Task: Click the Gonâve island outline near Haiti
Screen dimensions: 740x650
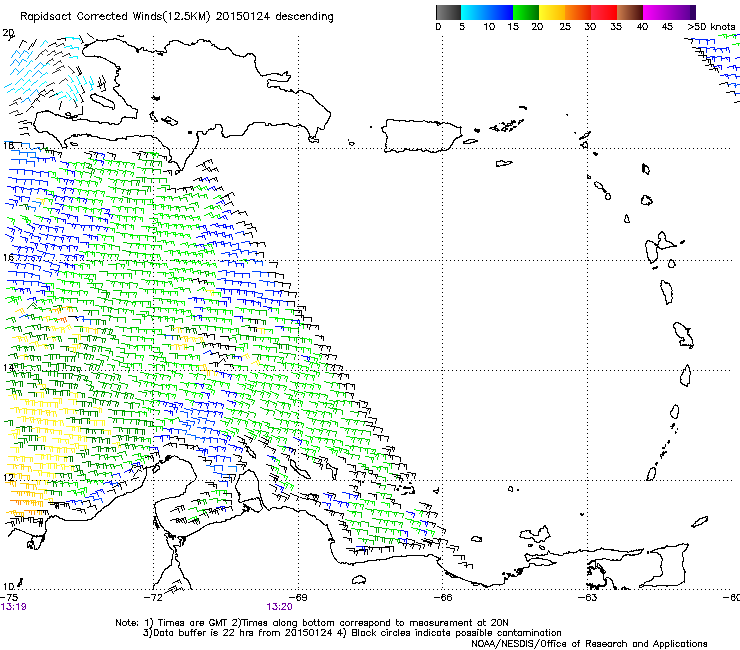Action: pyautogui.click(x=102, y=101)
